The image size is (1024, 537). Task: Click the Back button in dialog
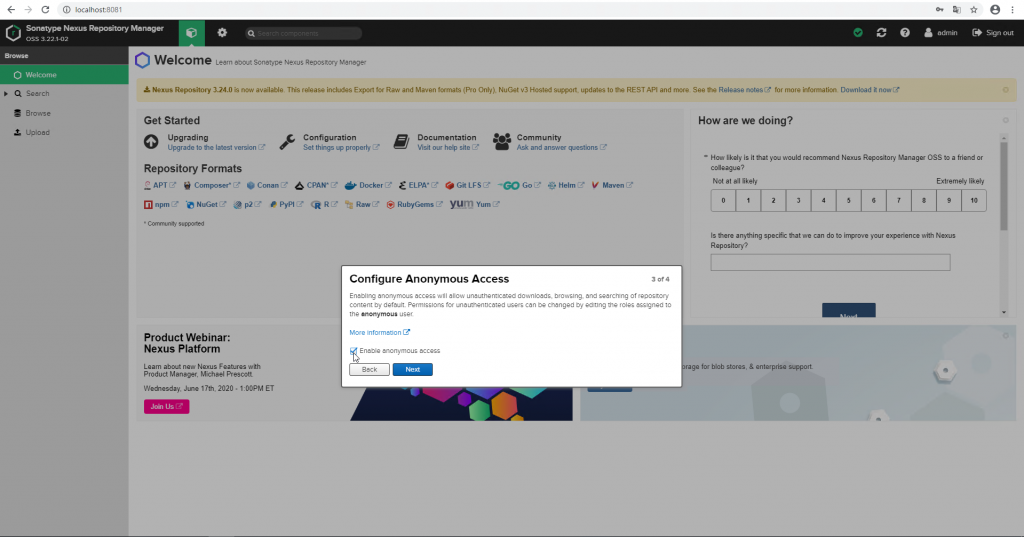[x=369, y=369]
